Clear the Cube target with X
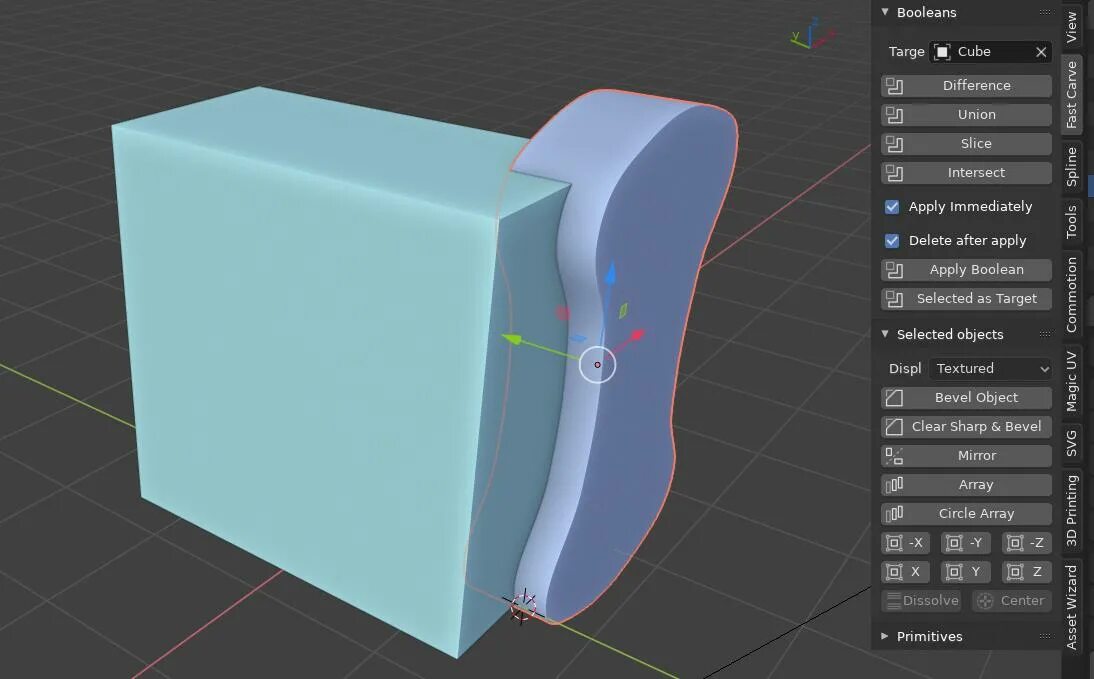Image resolution: width=1094 pixels, height=679 pixels. [x=1041, y=52]
